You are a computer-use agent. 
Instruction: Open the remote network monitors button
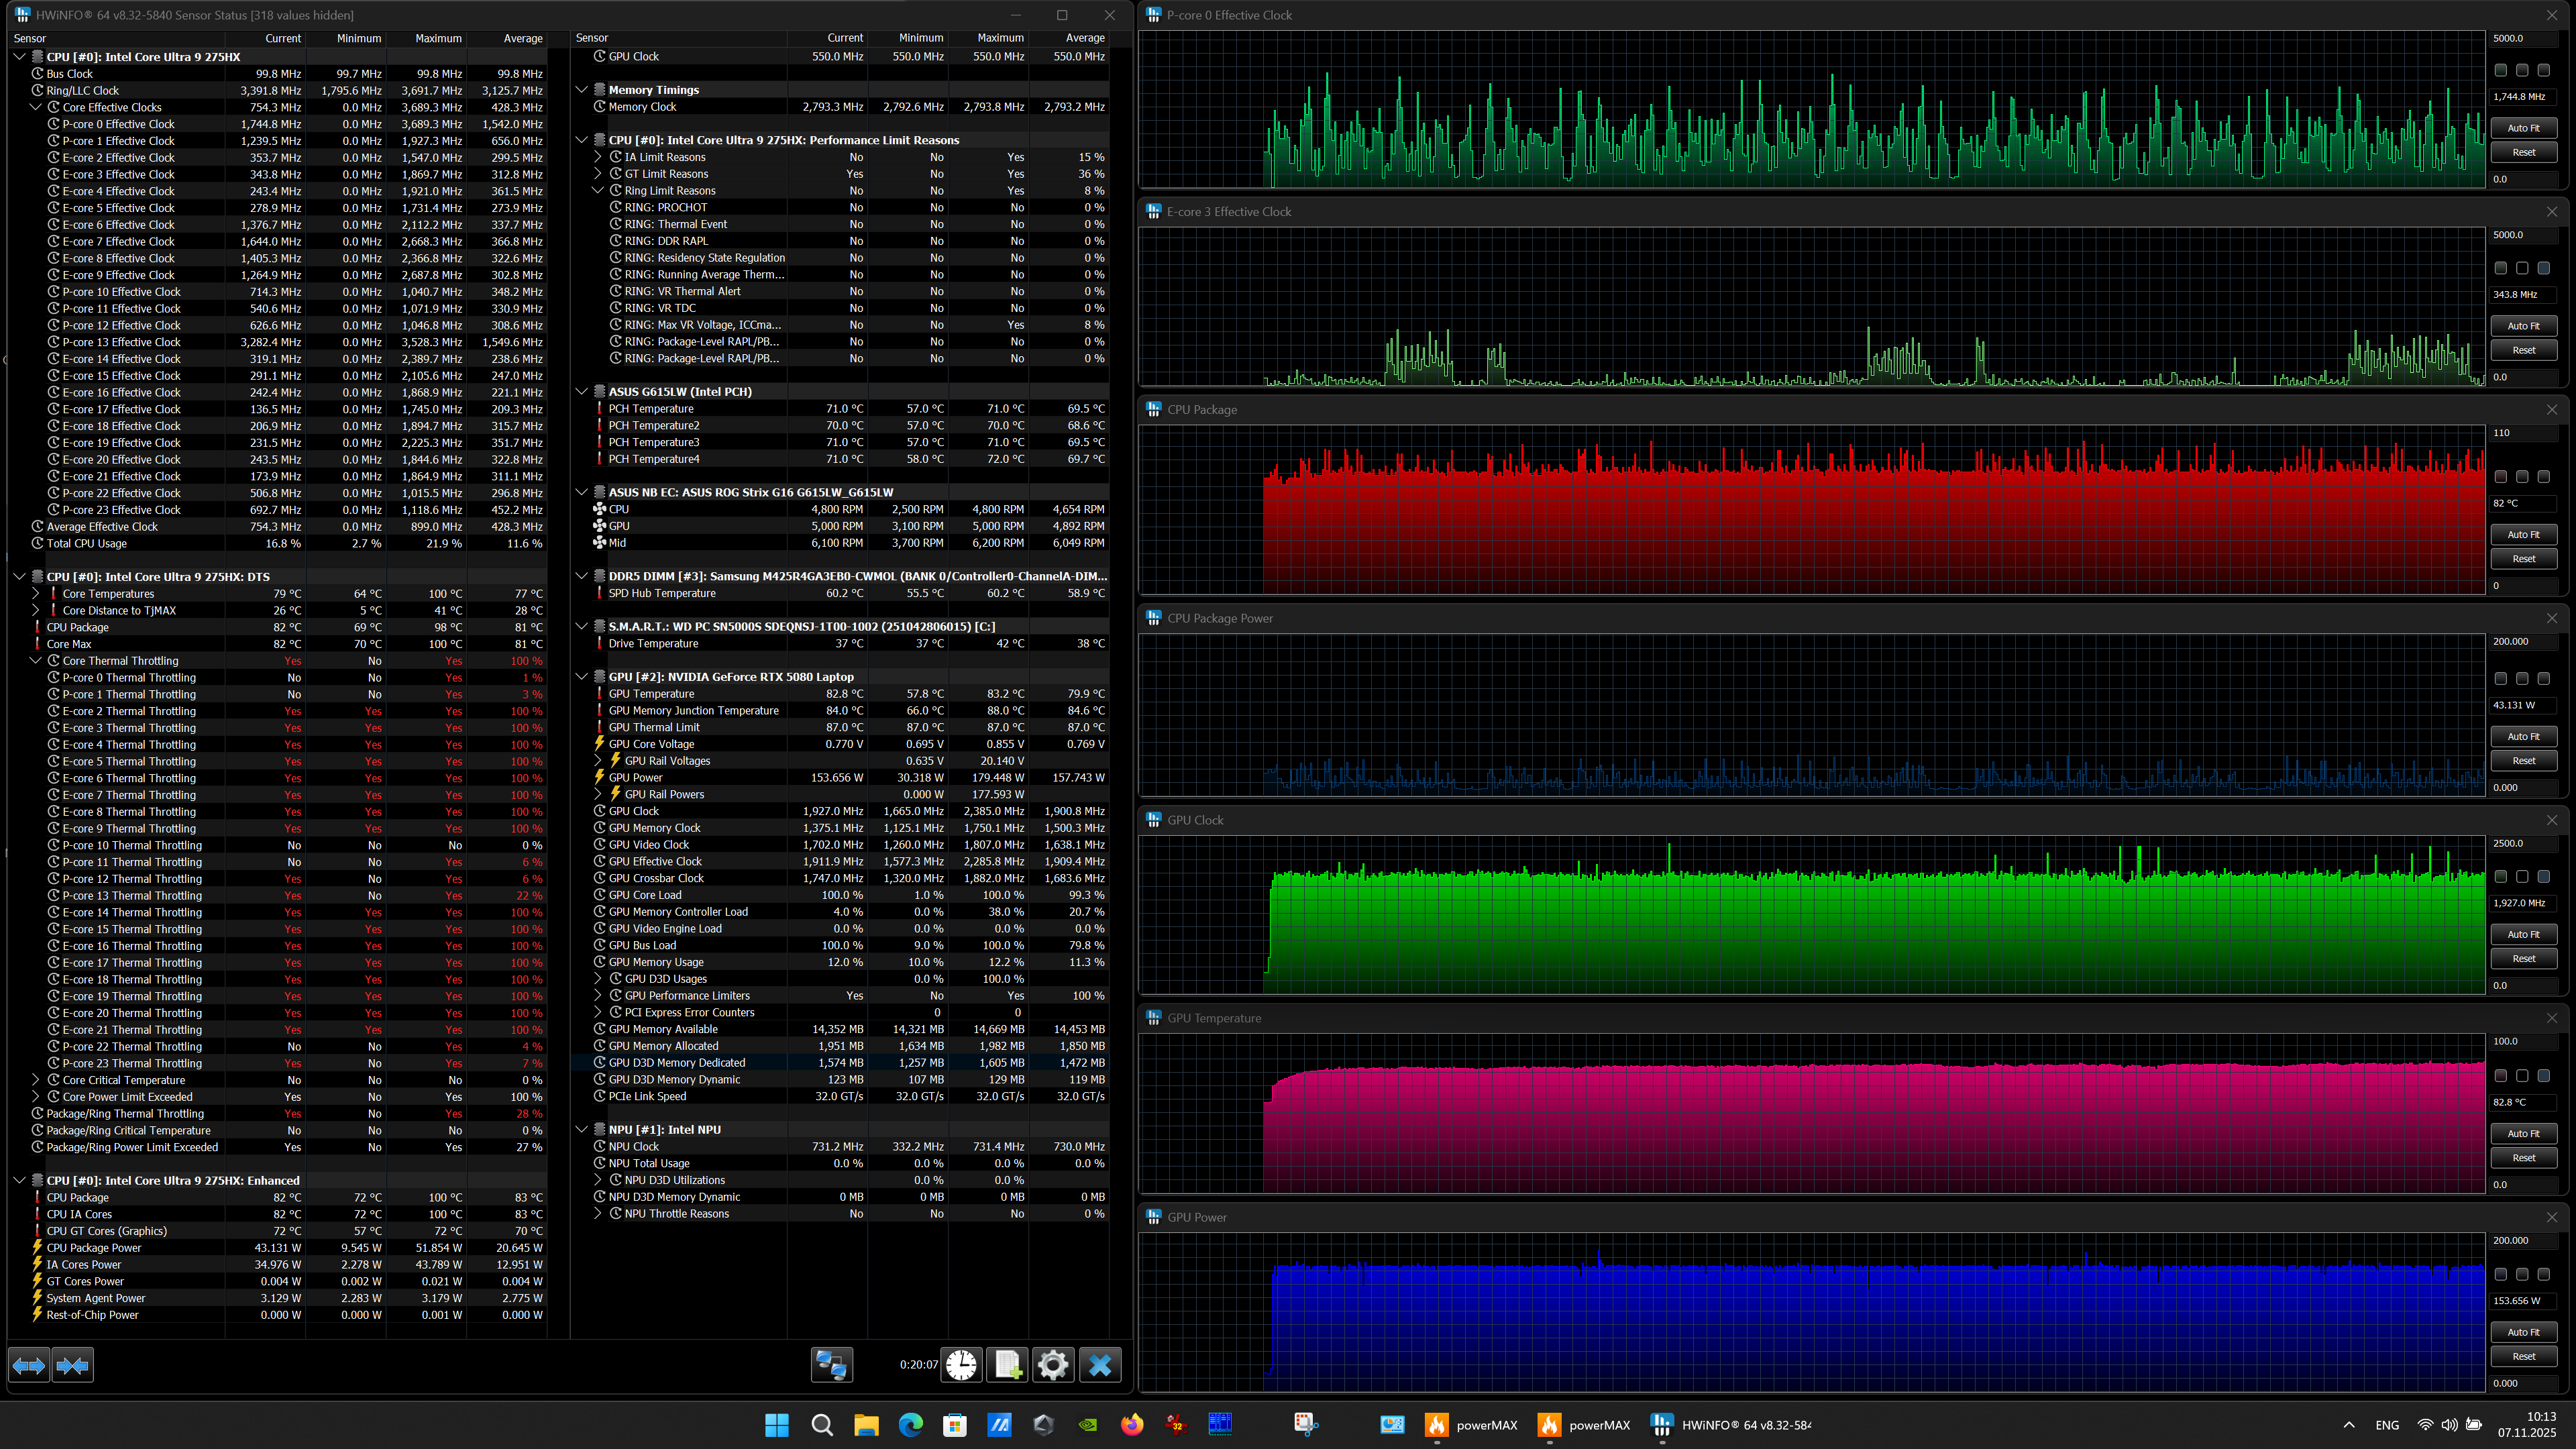tap(831, 1365)
